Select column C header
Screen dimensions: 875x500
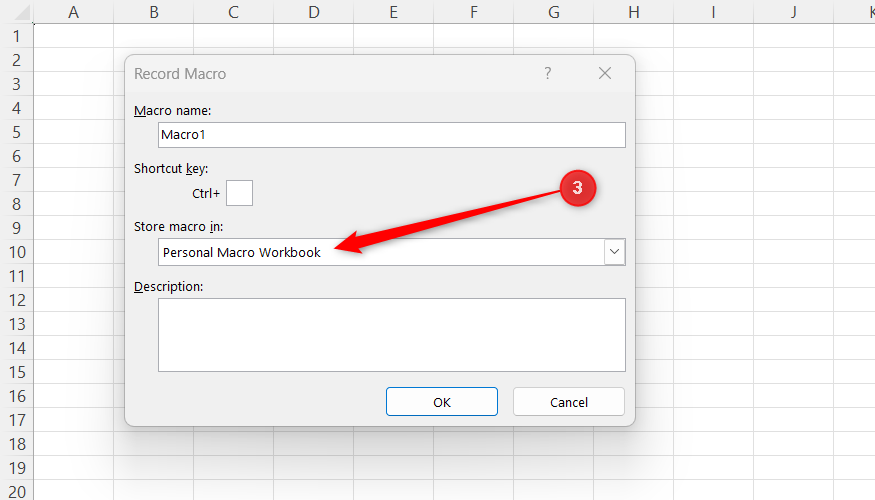click(x=233, y=12)
